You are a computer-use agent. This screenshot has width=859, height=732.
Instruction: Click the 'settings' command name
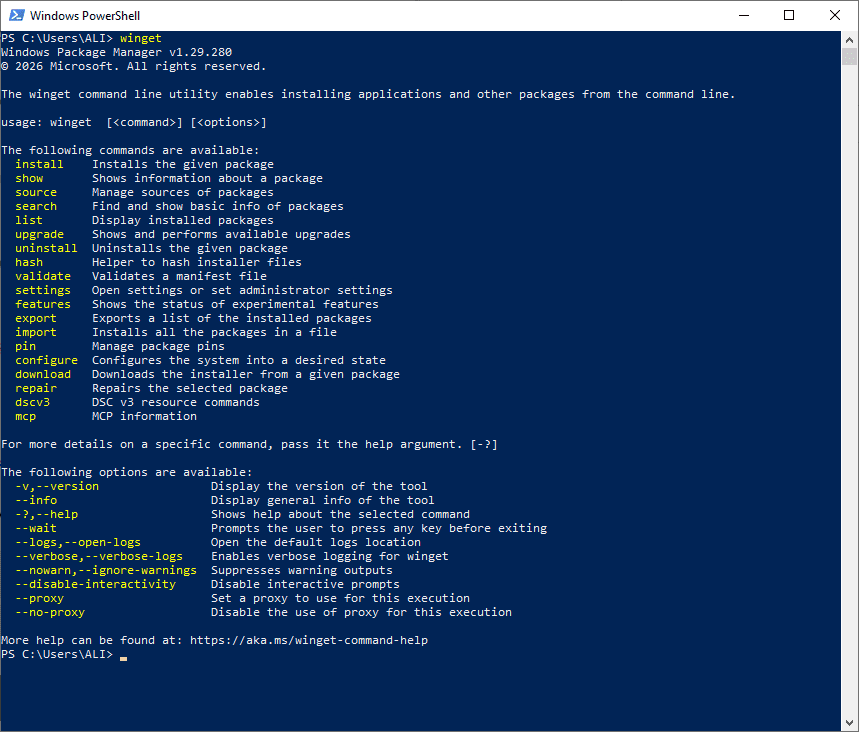(43, 290)
